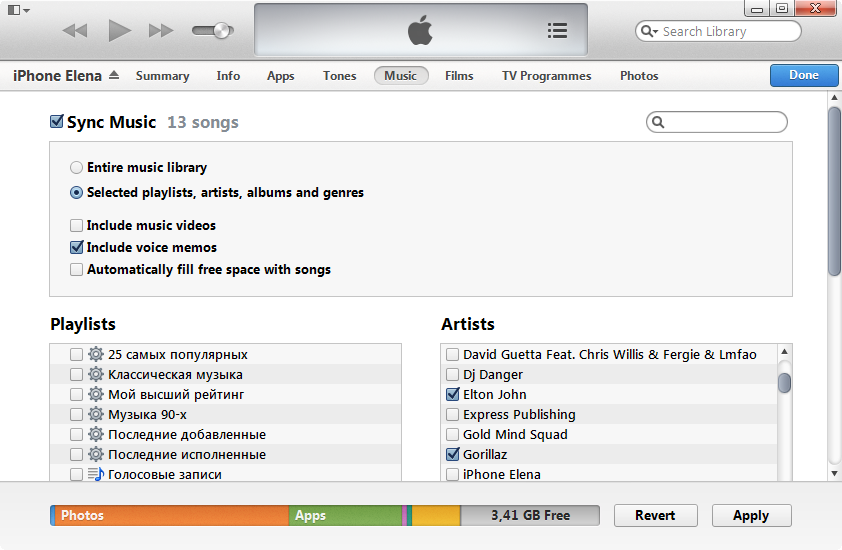The width and height of the screenshot is (842, 550).
Task: Click the play button
Action: coord(119,30)
